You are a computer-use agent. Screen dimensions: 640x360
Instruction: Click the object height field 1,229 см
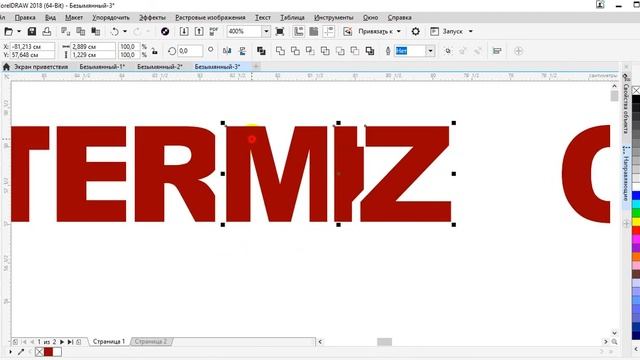coord(93,55)
